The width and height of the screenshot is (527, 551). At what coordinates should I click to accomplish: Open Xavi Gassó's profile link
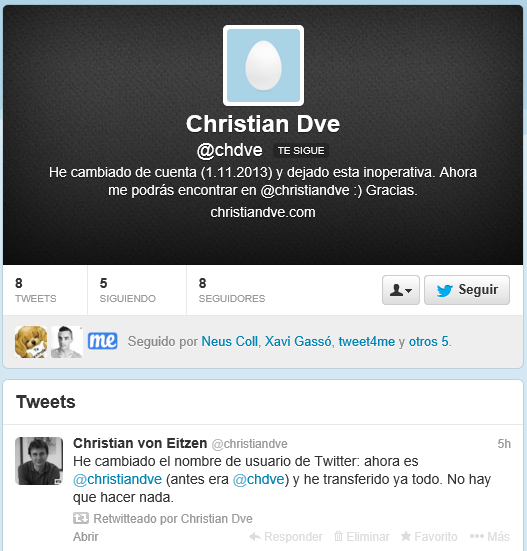[298, 342]
